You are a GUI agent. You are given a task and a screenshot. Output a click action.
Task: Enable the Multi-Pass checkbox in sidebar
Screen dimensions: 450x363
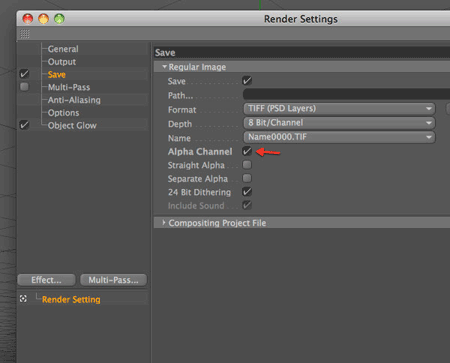tap(24, 87)
